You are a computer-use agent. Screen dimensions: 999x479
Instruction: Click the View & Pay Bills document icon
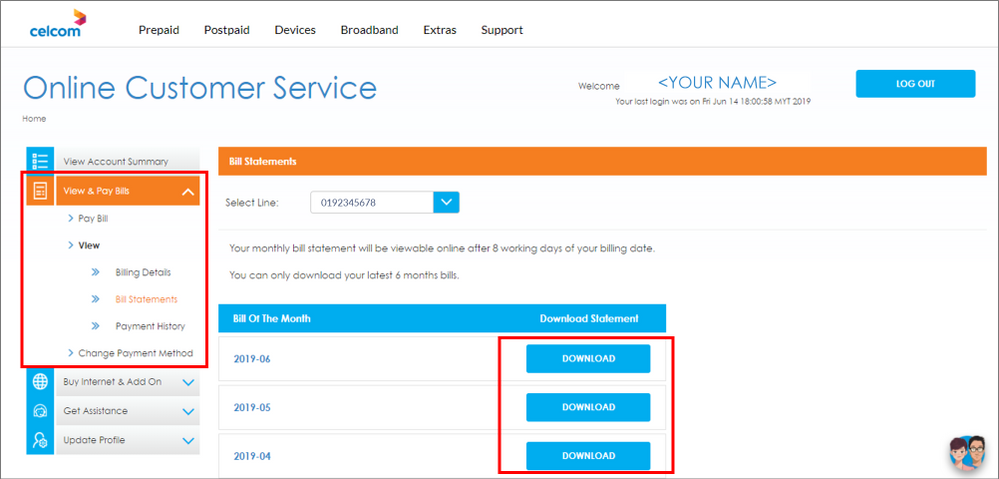(x=41, y=190)
